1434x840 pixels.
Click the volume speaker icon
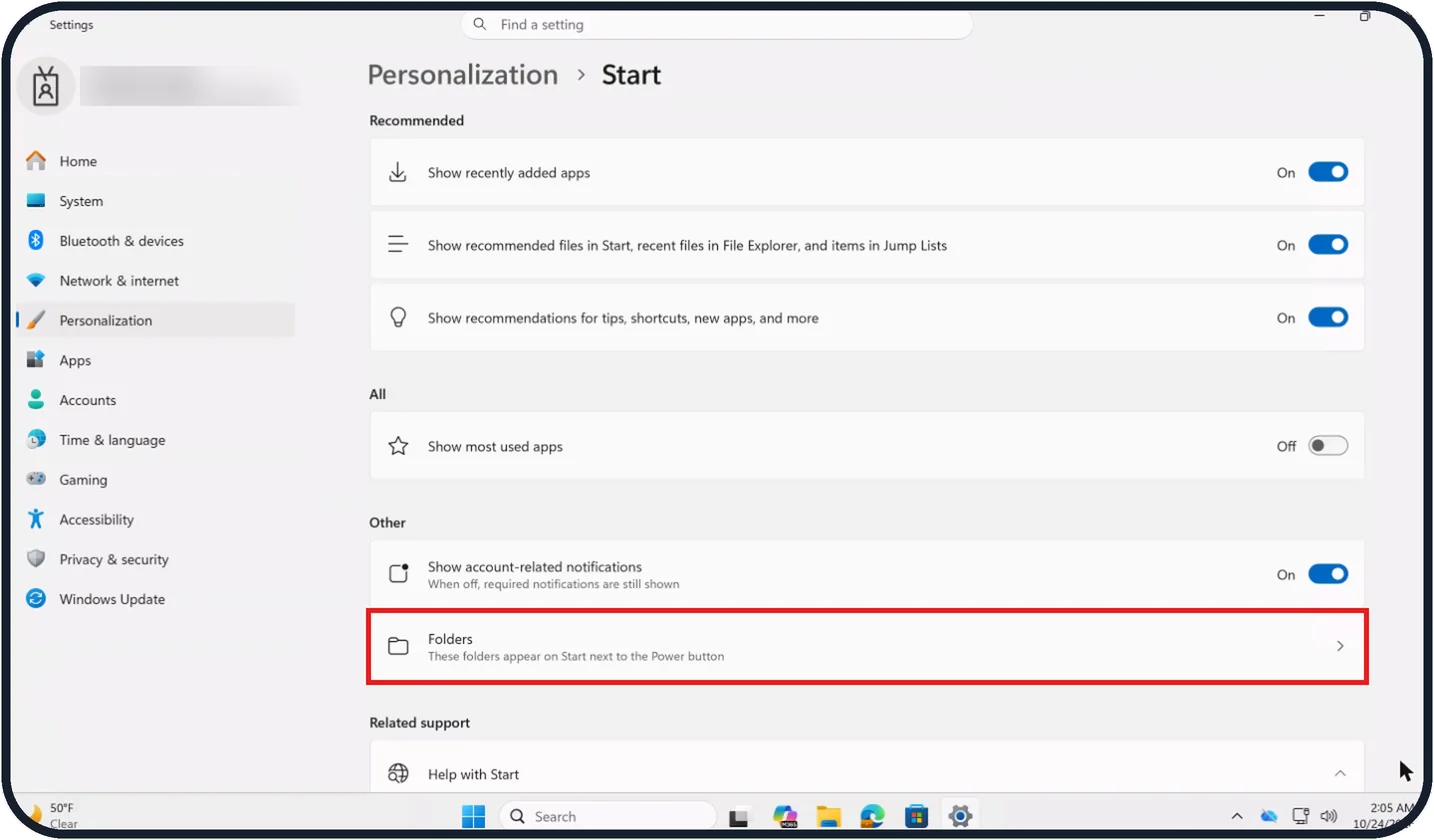[1329, 816]
